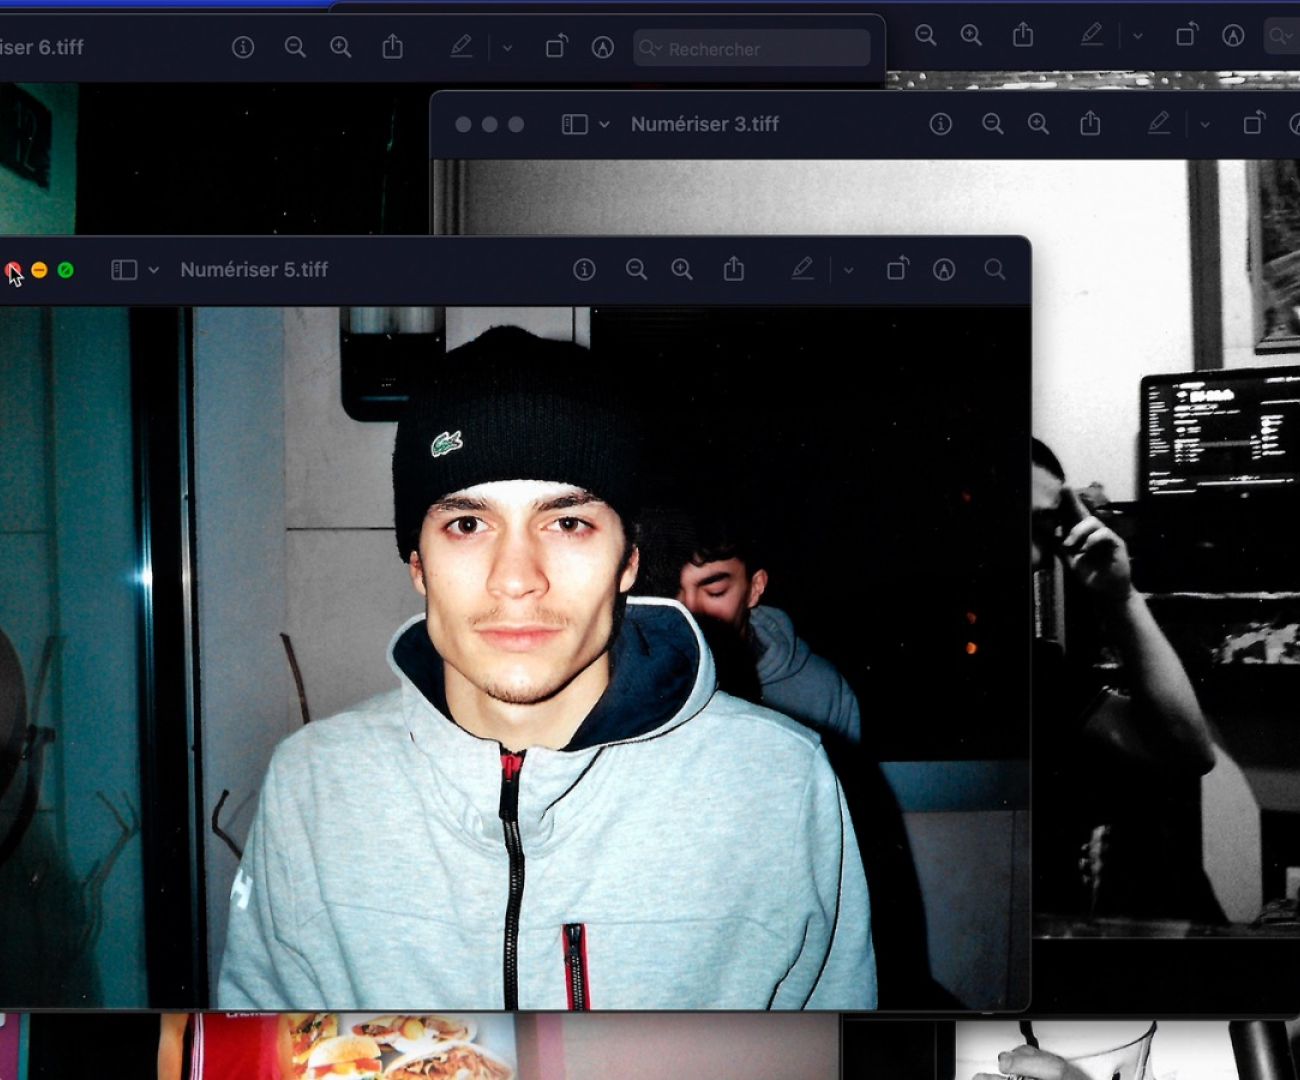Rotate the Numériser 5.tiff image
This screenshot has height=1080, width=1300.
tap(897, 269)
